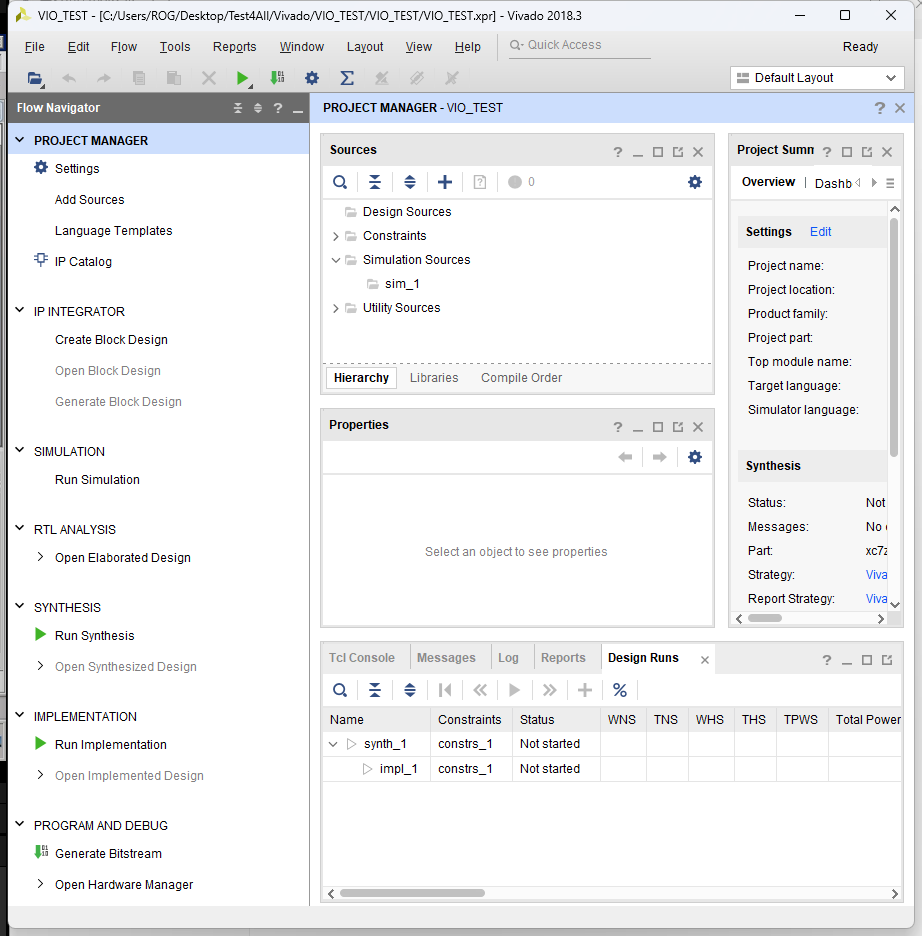Expand all in Sources panel
This screenshot has width=922, height=936.
pyautogui.click(x=410, y=182)
